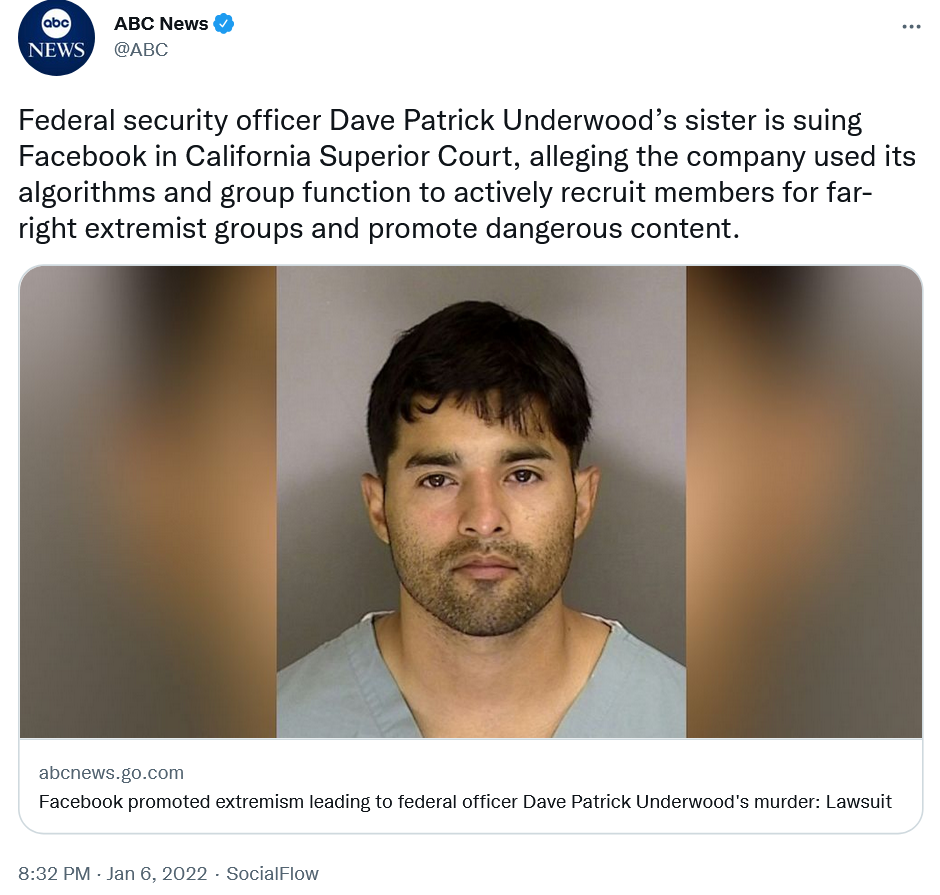Viewport: 940px width, 895px height.
Task: Open the abcnews.go.com domain link
Action: [x=112, y=773]
